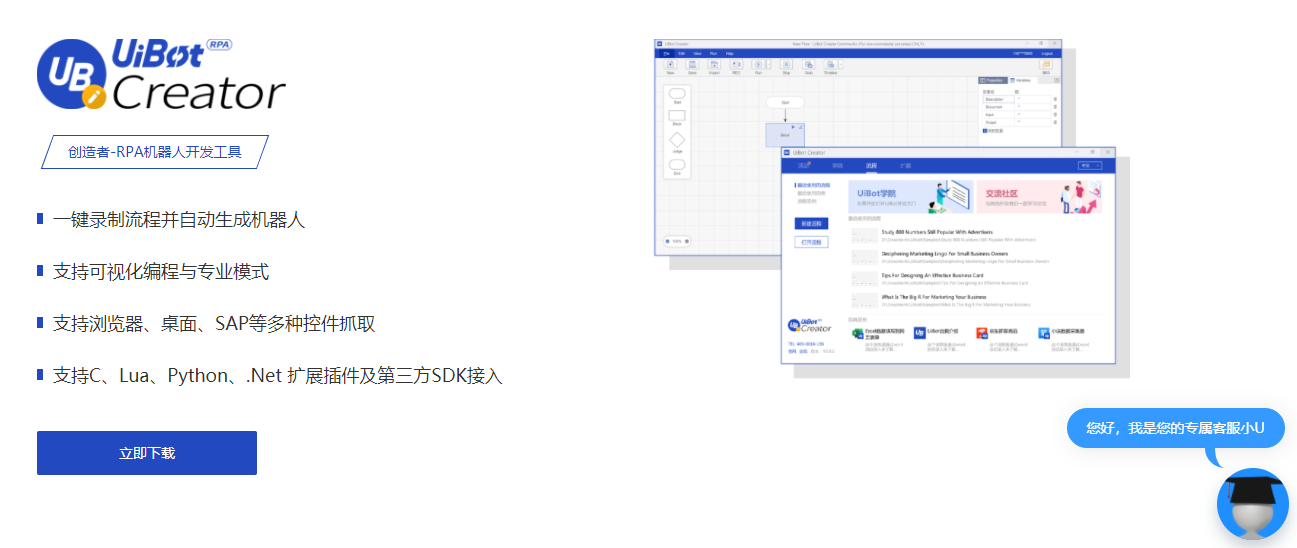Click the New toolbar icon in the flow editor window
This screenshot has width=1297, height=548.
click(670, 65)
